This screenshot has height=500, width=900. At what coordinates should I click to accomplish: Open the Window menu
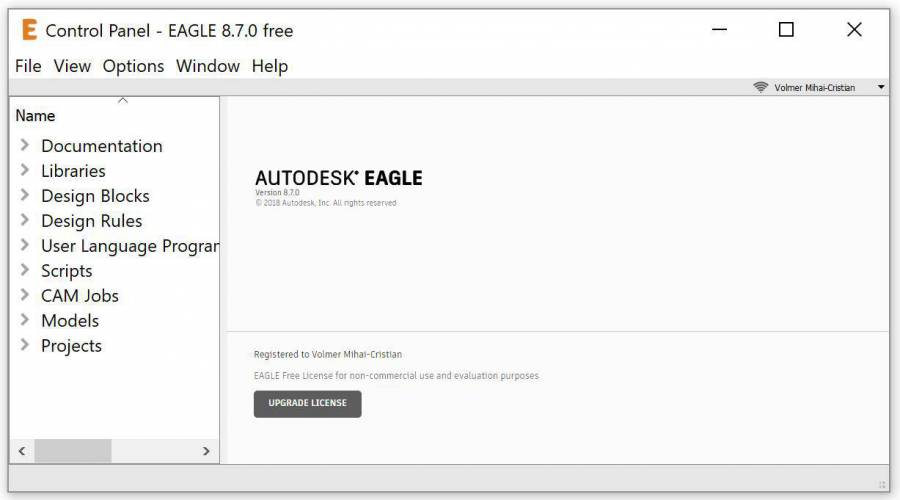click(x=208, y=66)
